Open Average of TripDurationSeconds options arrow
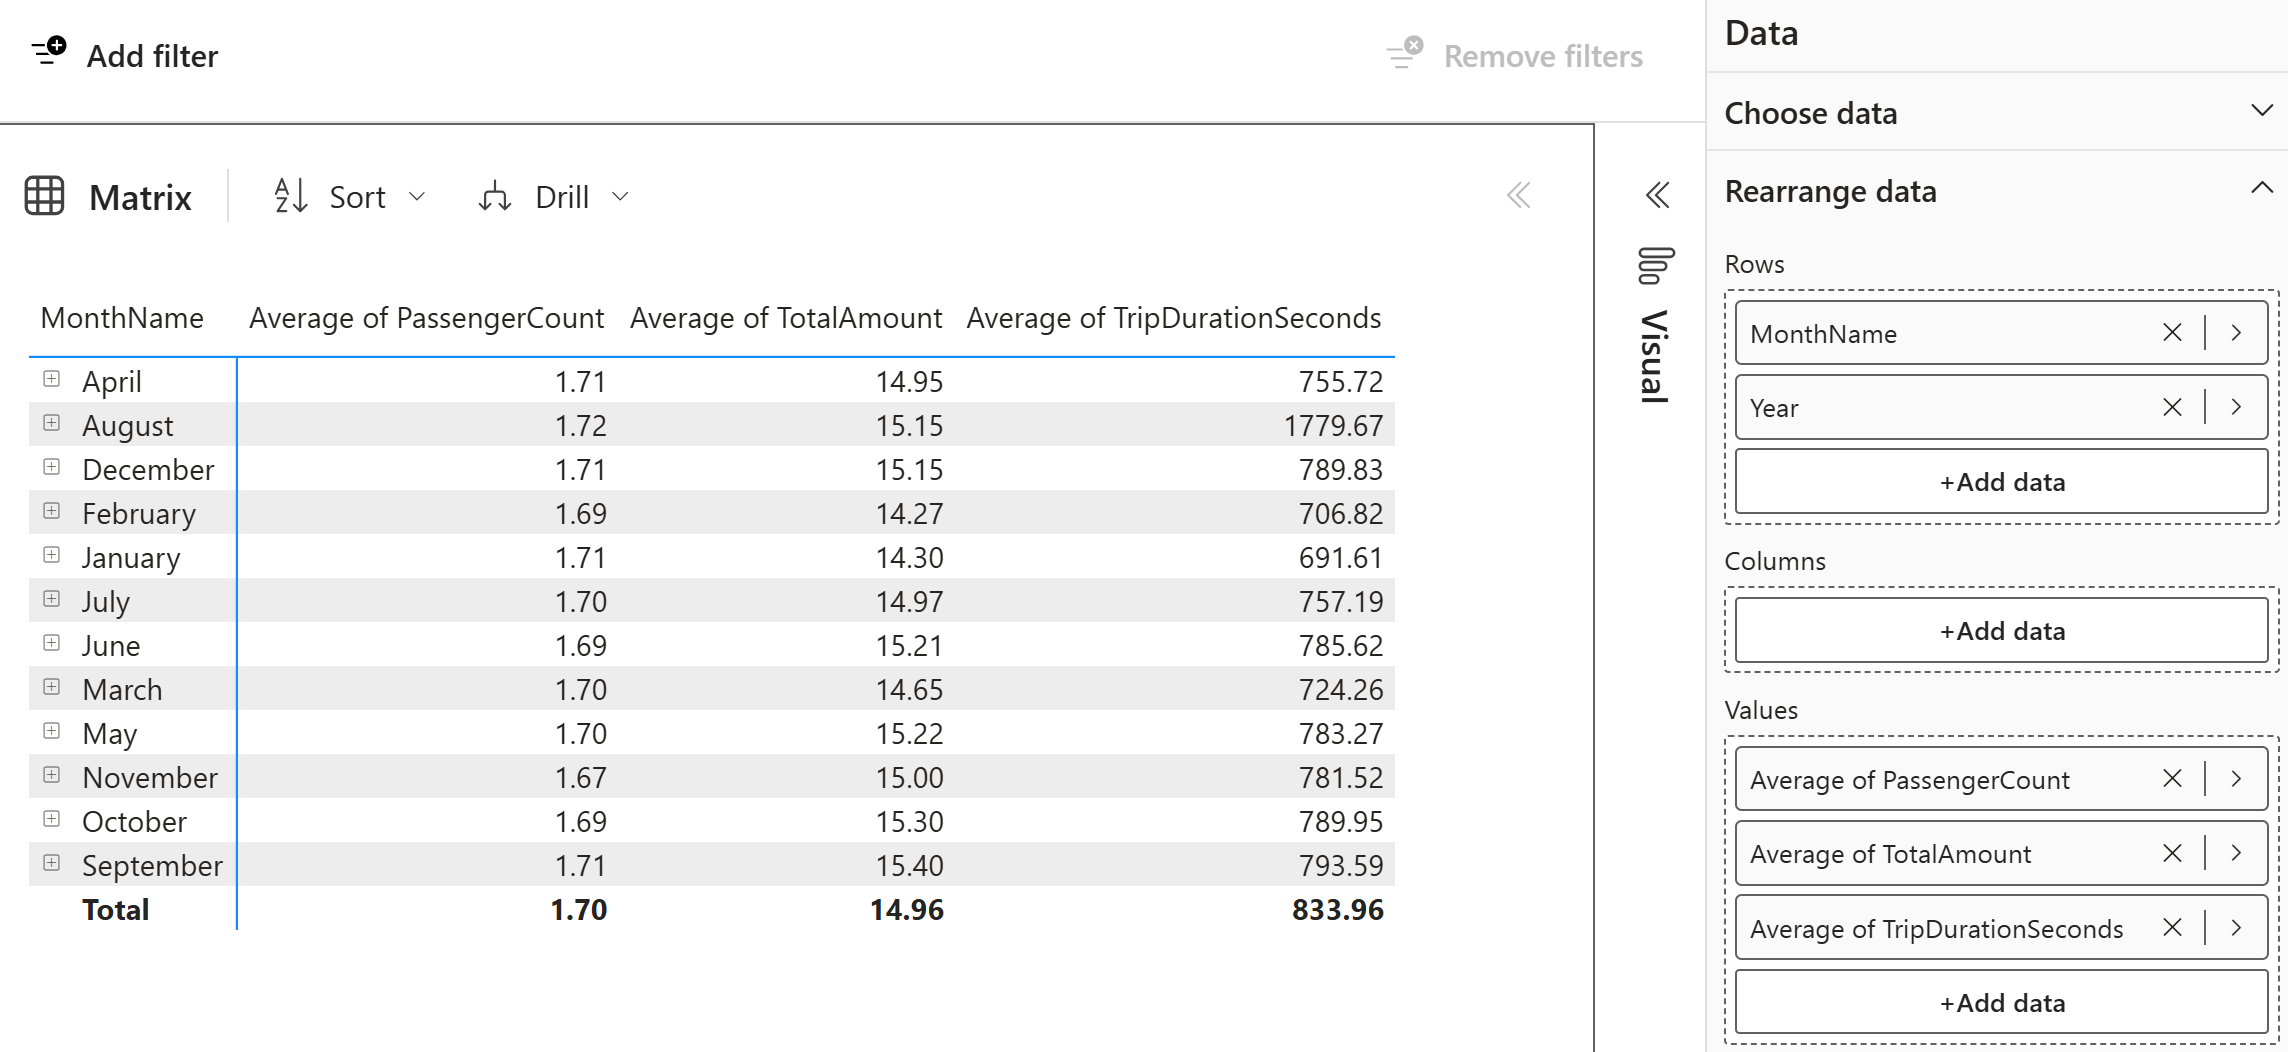Viewport: 2288px width, 1052px height. [2237, 928]
